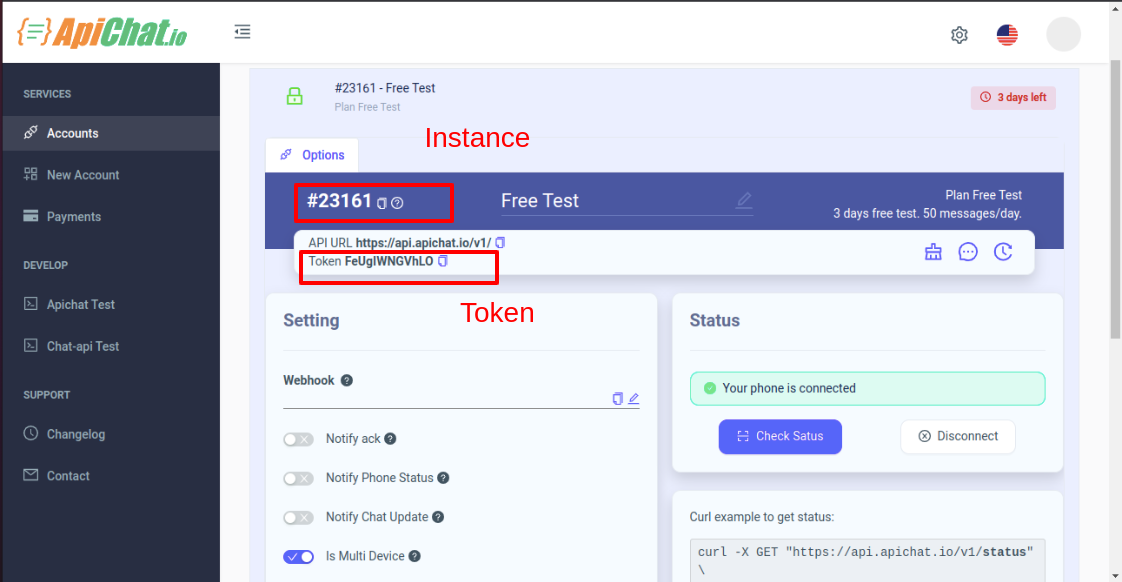Image resolution: width=1122 pixels, height=582 pixels.
Task: Copy instance number #23161
Action: pyautogui.click(x=381, y=203)
